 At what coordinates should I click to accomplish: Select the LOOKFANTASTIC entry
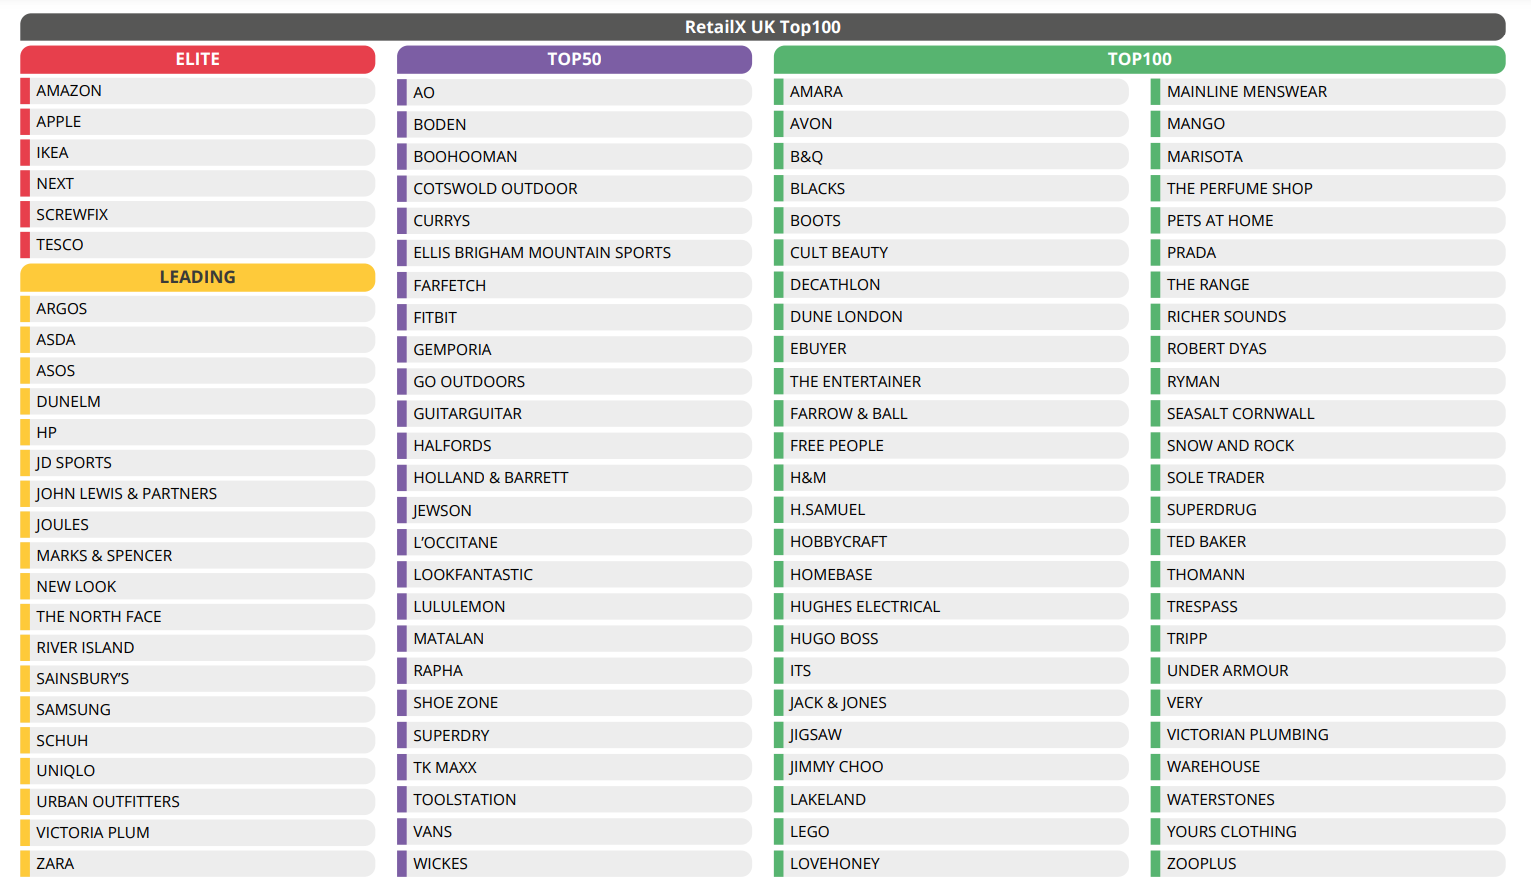coord(473,575)
